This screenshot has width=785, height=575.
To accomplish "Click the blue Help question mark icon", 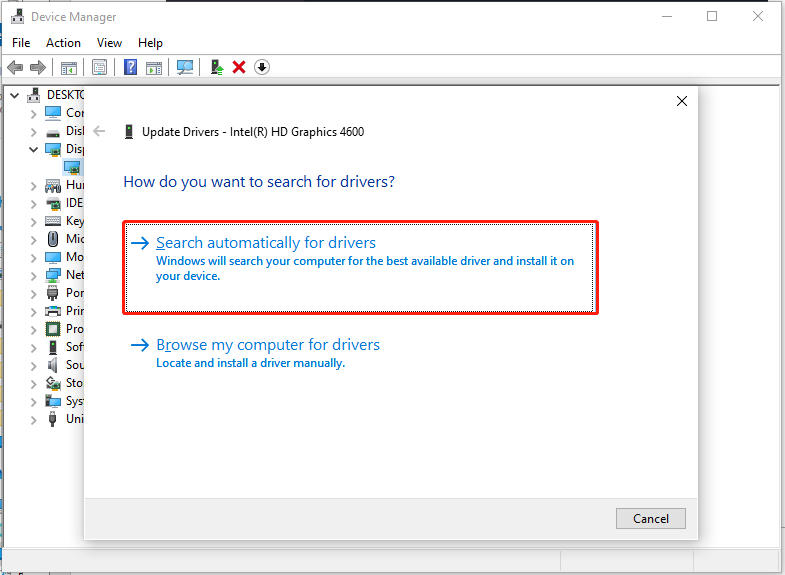I will pos(130,67).
